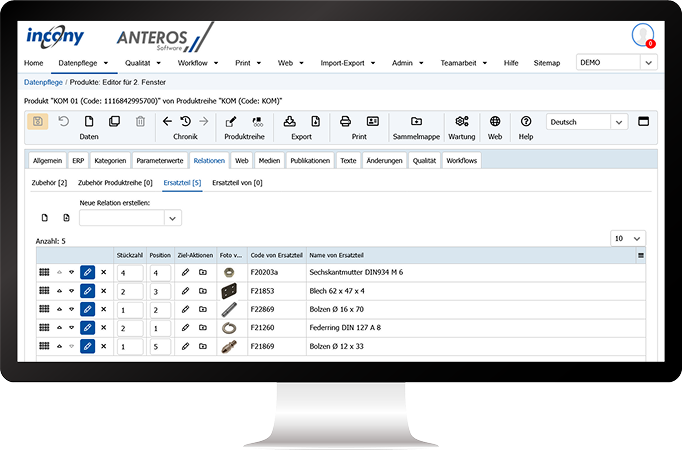Select the Ersatzteil von [0] subtab
Screen dimensions: 682x450
pos(237,183)
